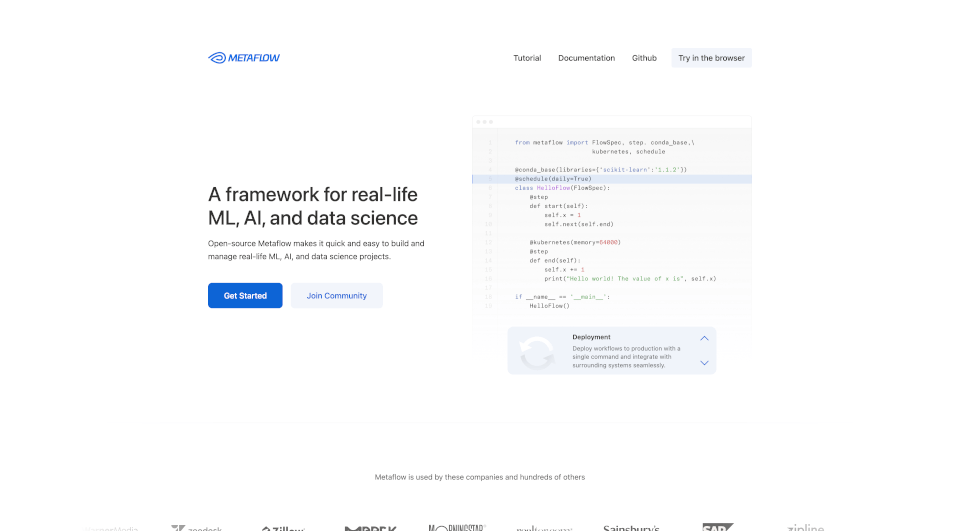Image resolution: width=960 pixels, height=531 pixels.
Task: Click the Metaflow logo in the header
Action: [x=244, y=58]
